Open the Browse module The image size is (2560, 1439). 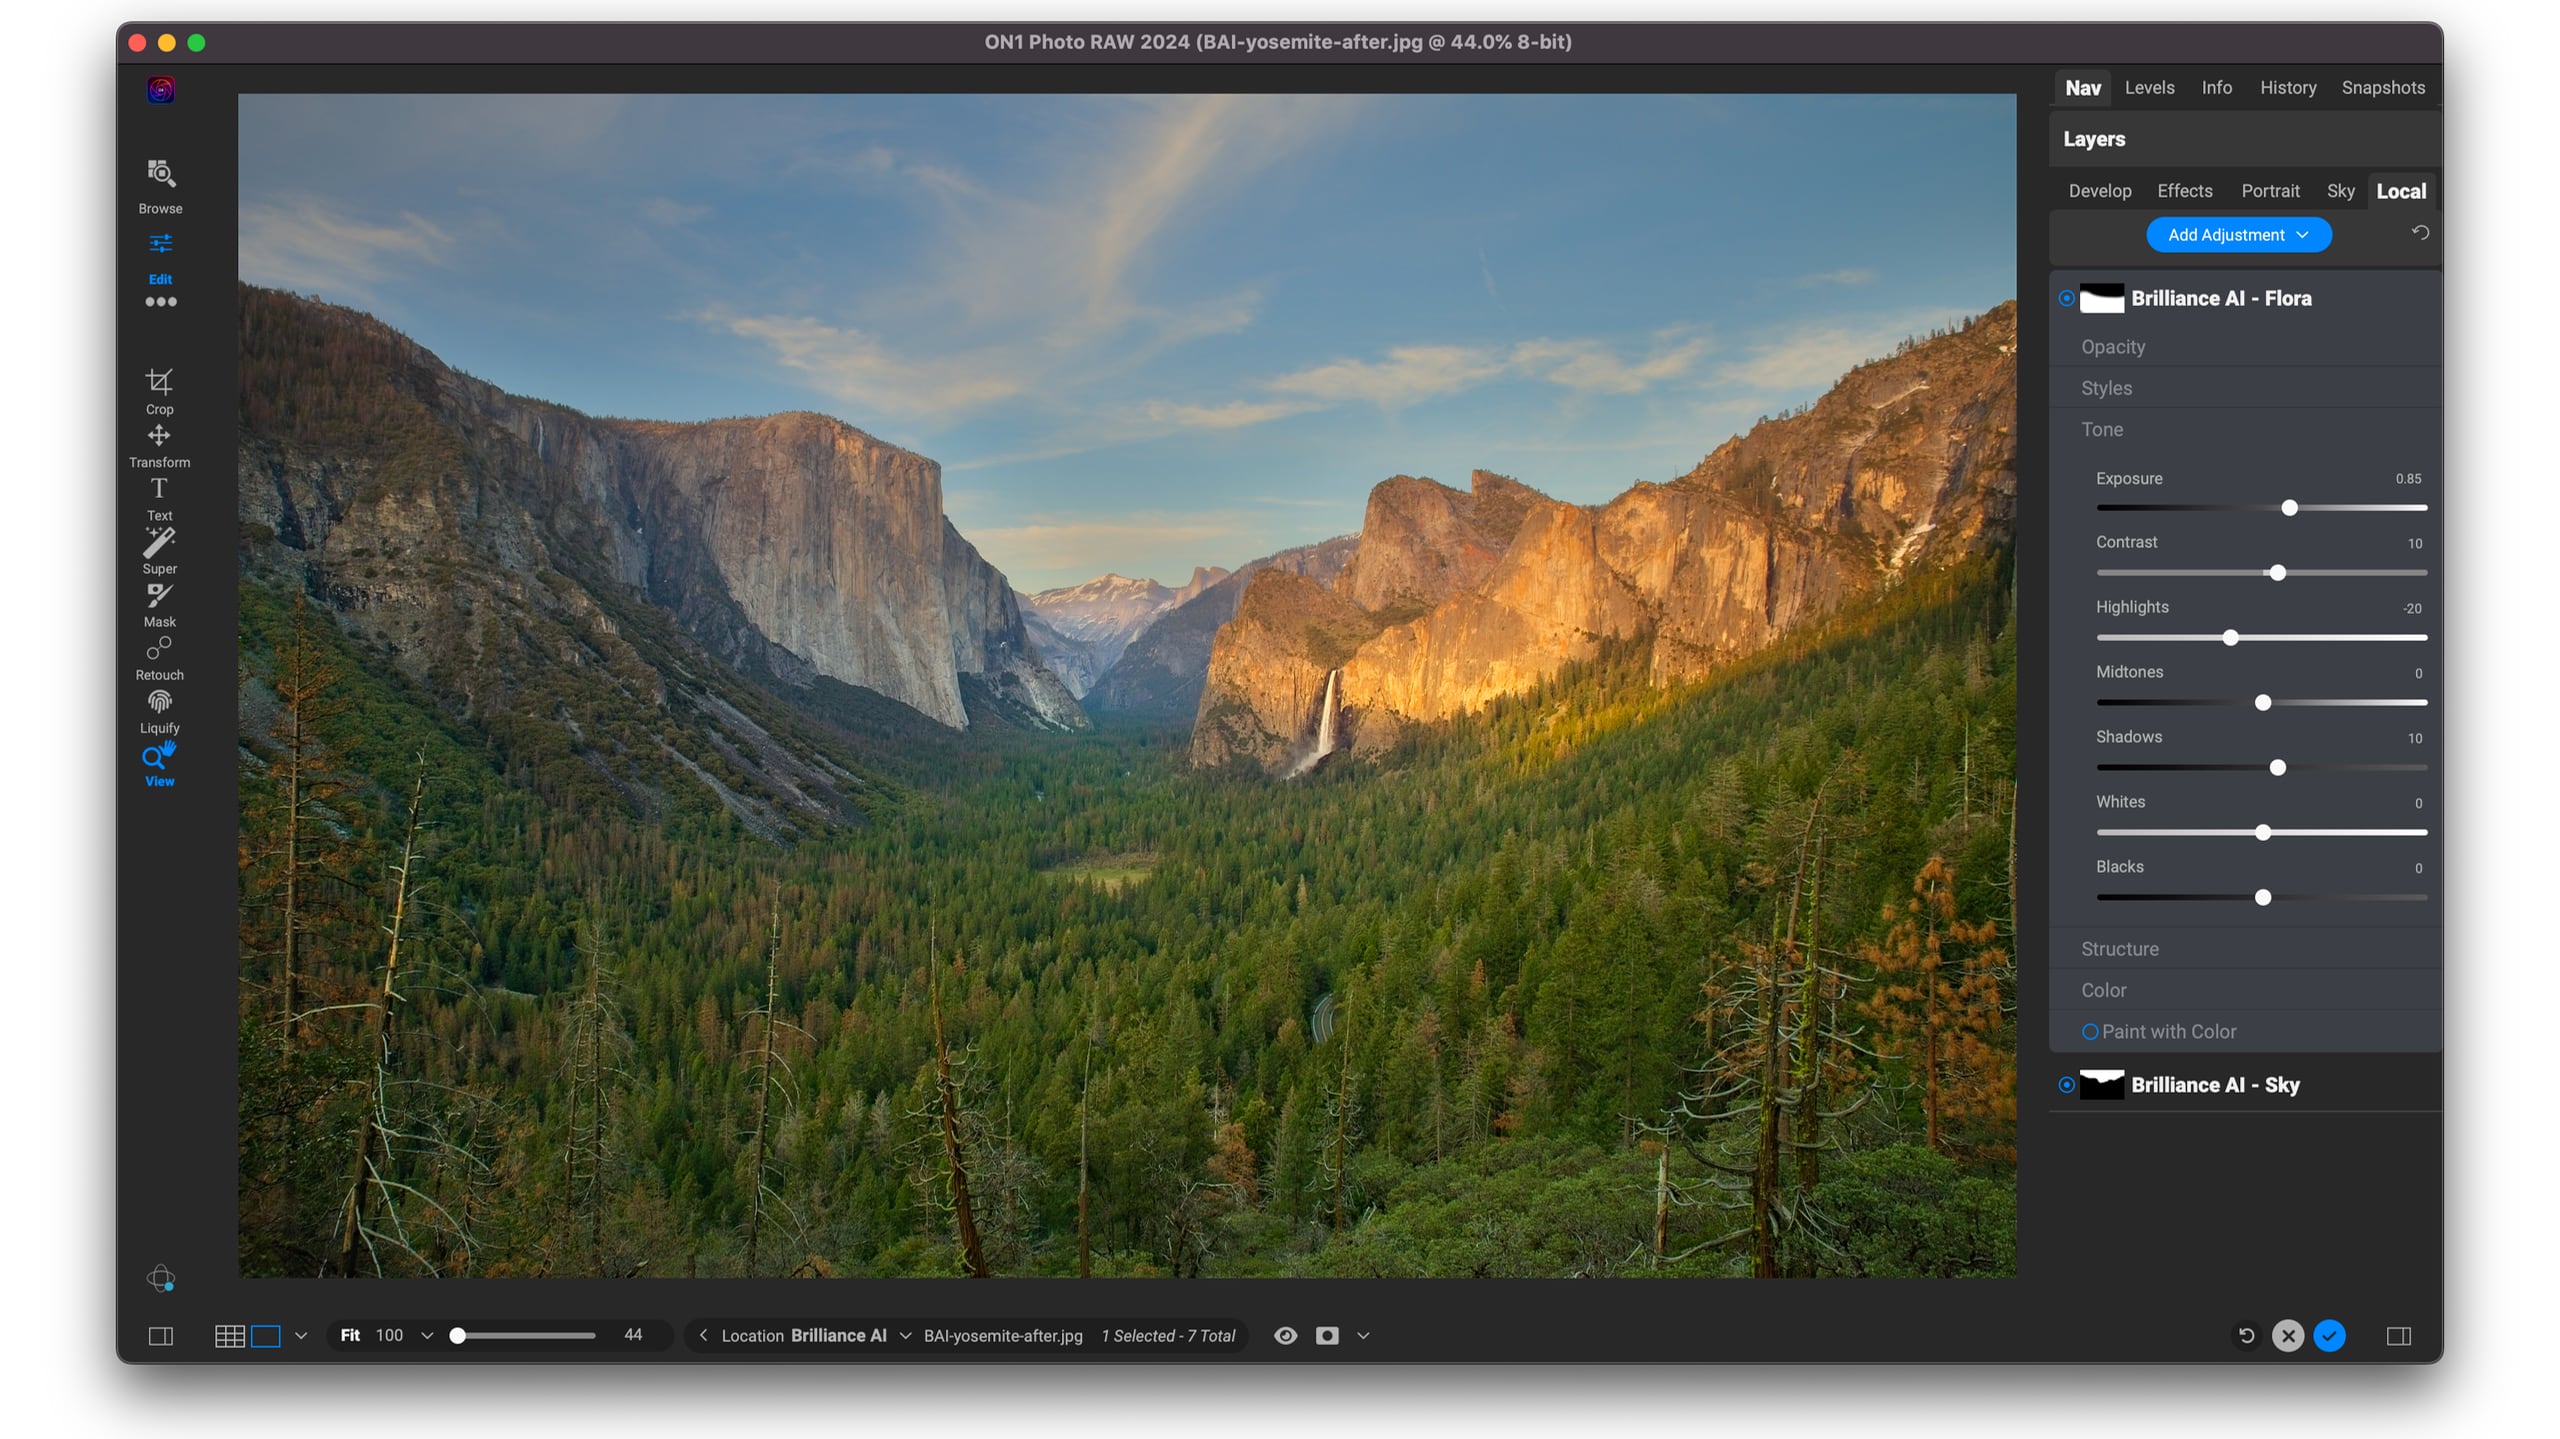click(x=160, y=186)
